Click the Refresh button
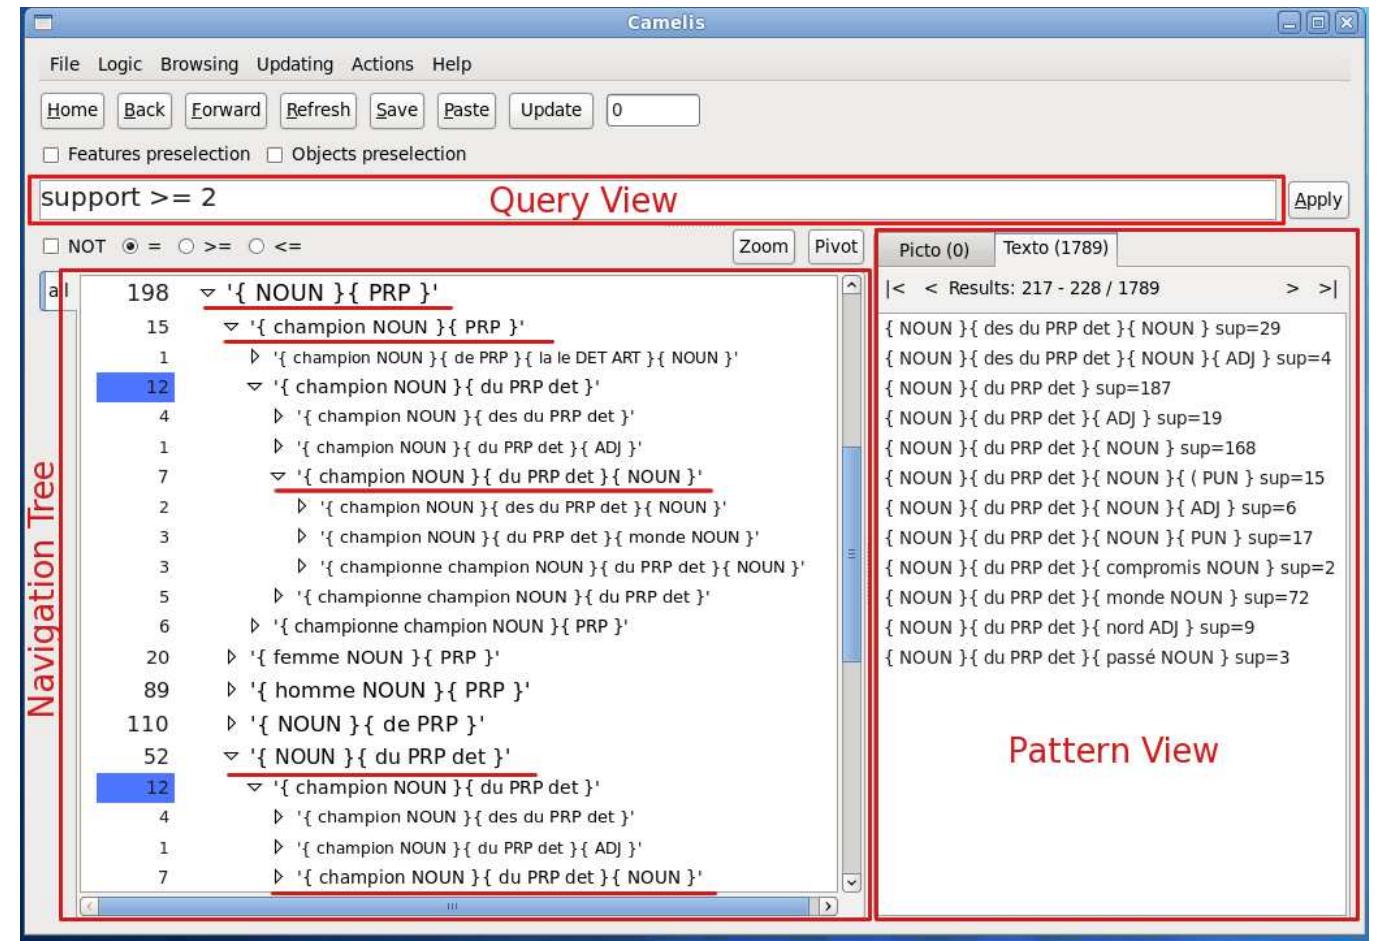The height and width of the screenshot is (941, 1379). (318, 110)
